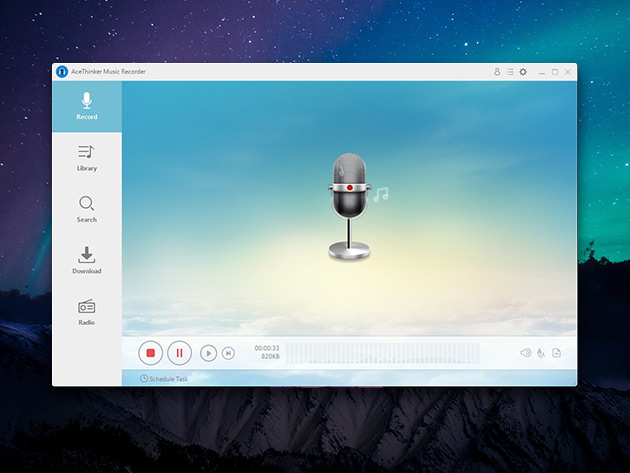The height and width of the screenshot is (473, 630).
Task: Click the AceThinker Music Recorder title text
Action: (108, 72)
